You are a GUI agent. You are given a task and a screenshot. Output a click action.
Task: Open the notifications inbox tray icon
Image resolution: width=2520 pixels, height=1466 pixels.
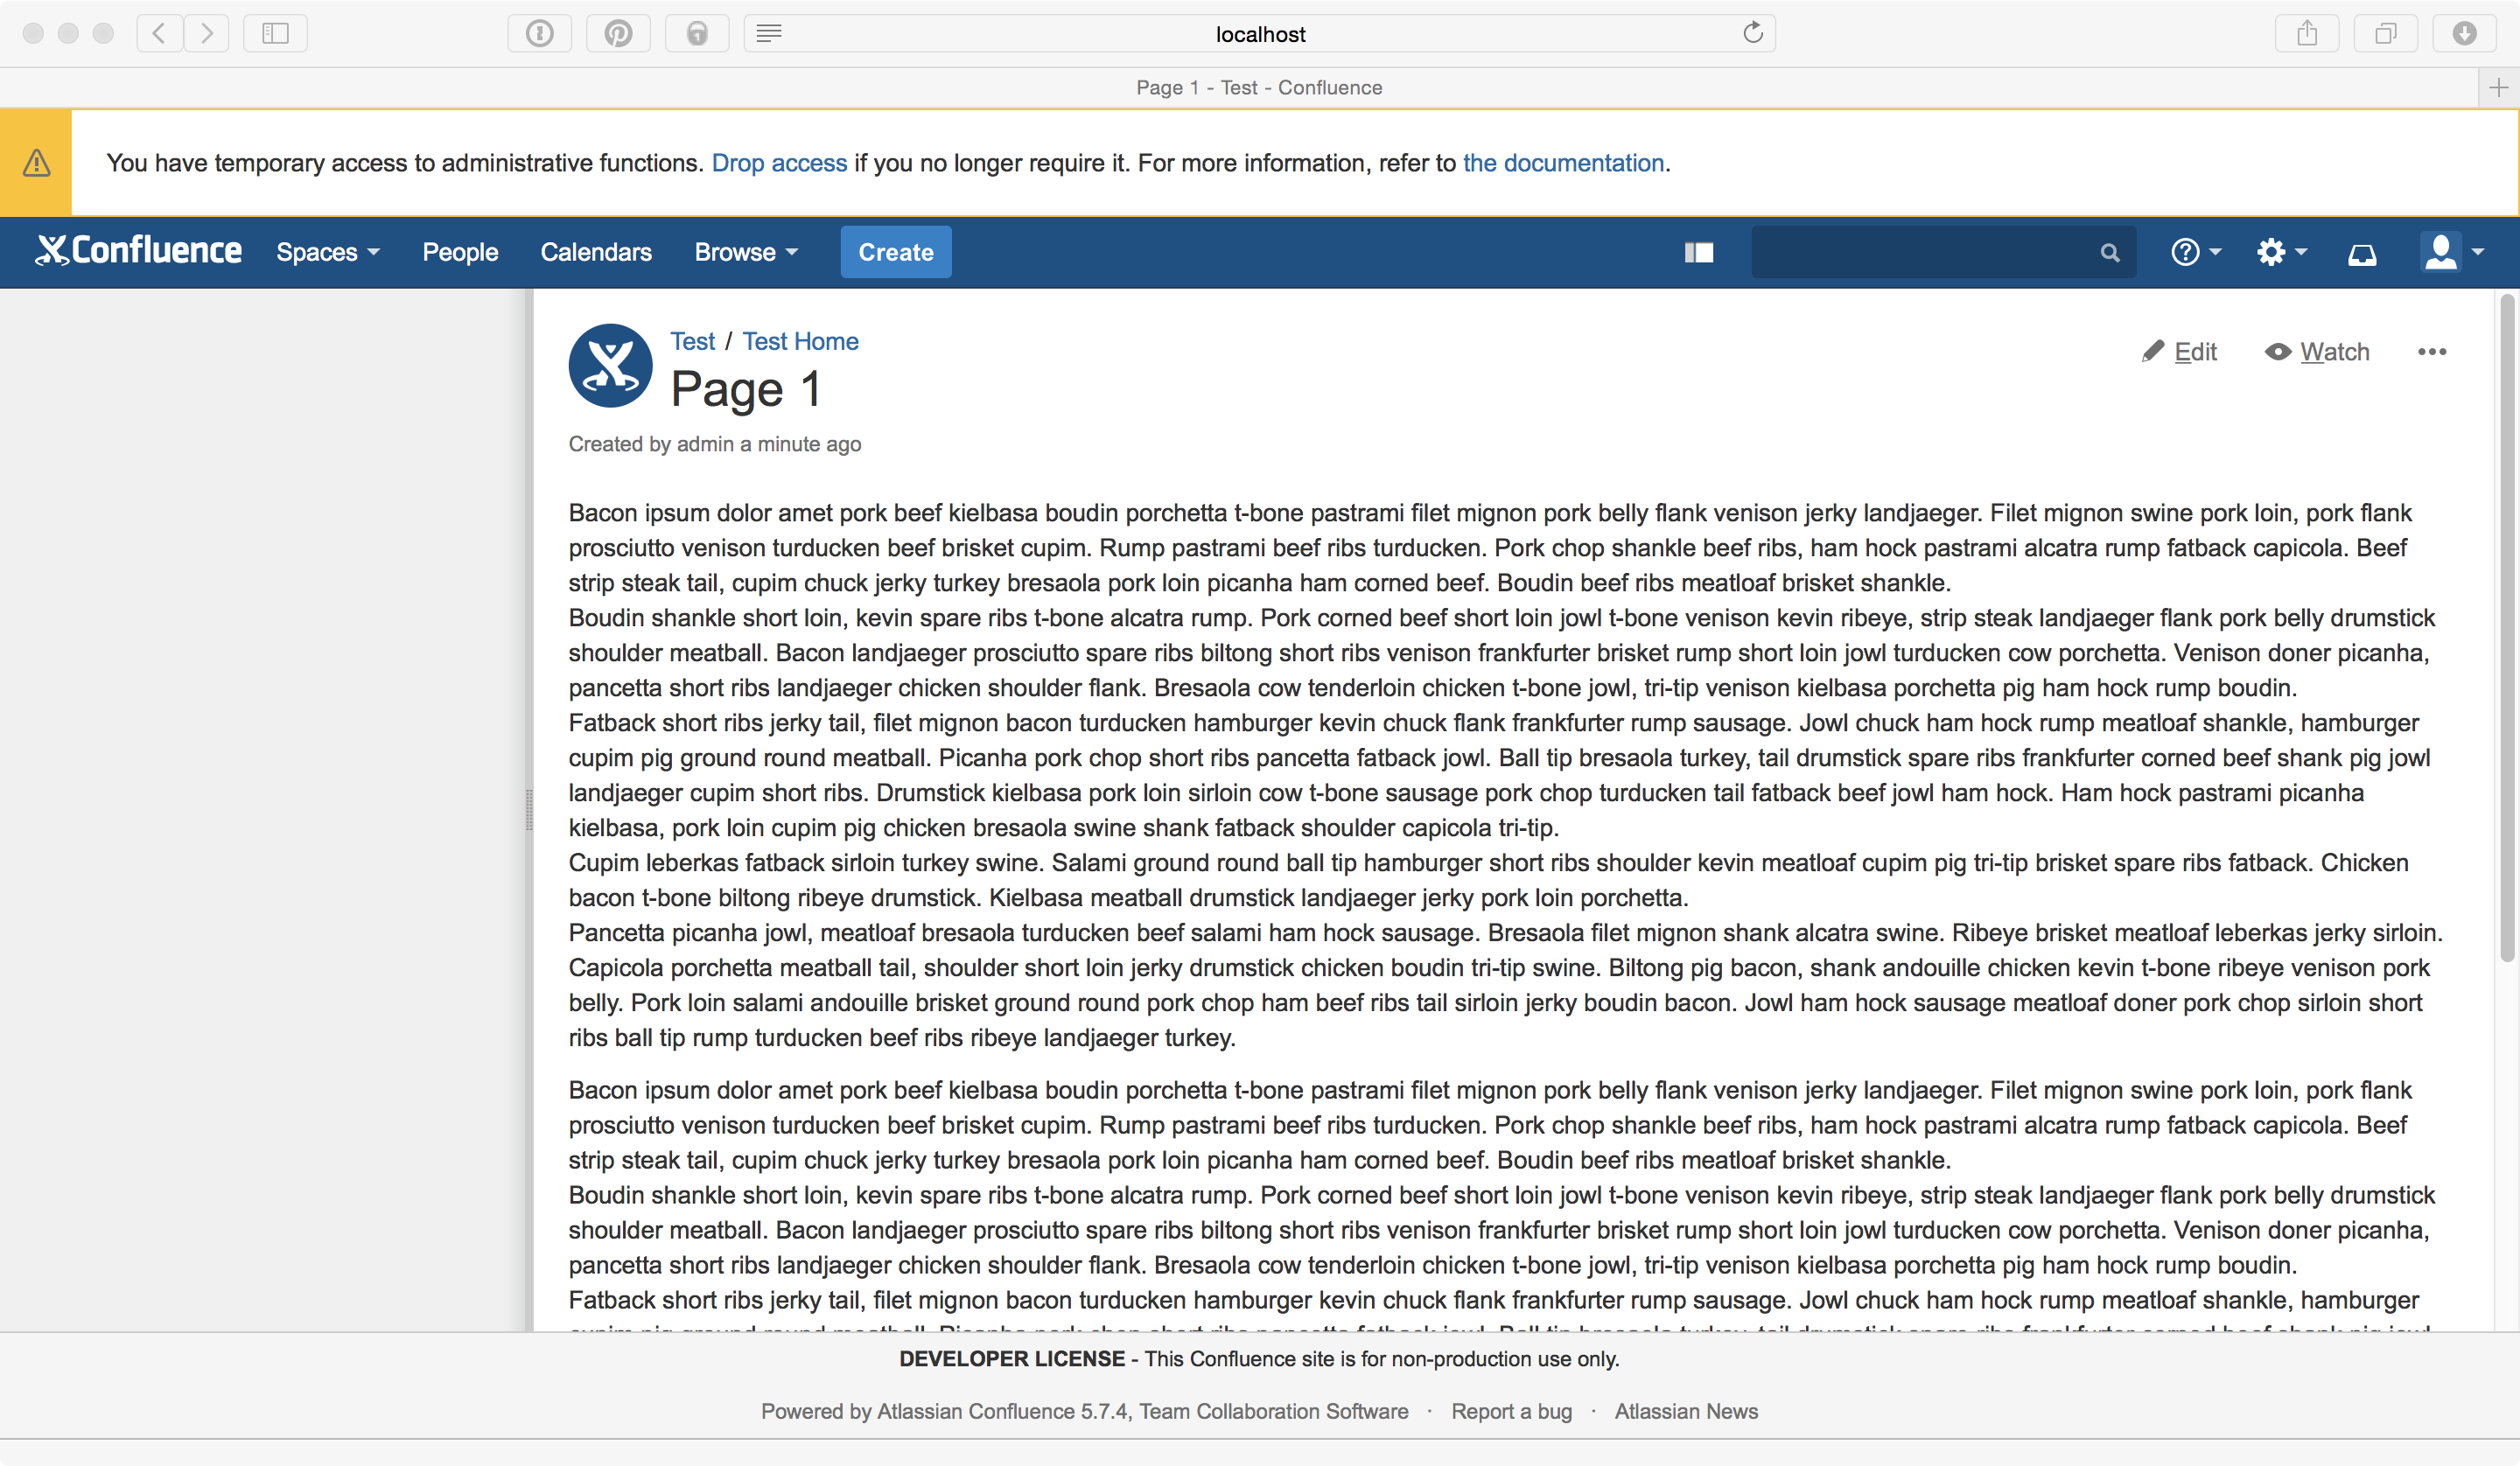click(2361, 253)
